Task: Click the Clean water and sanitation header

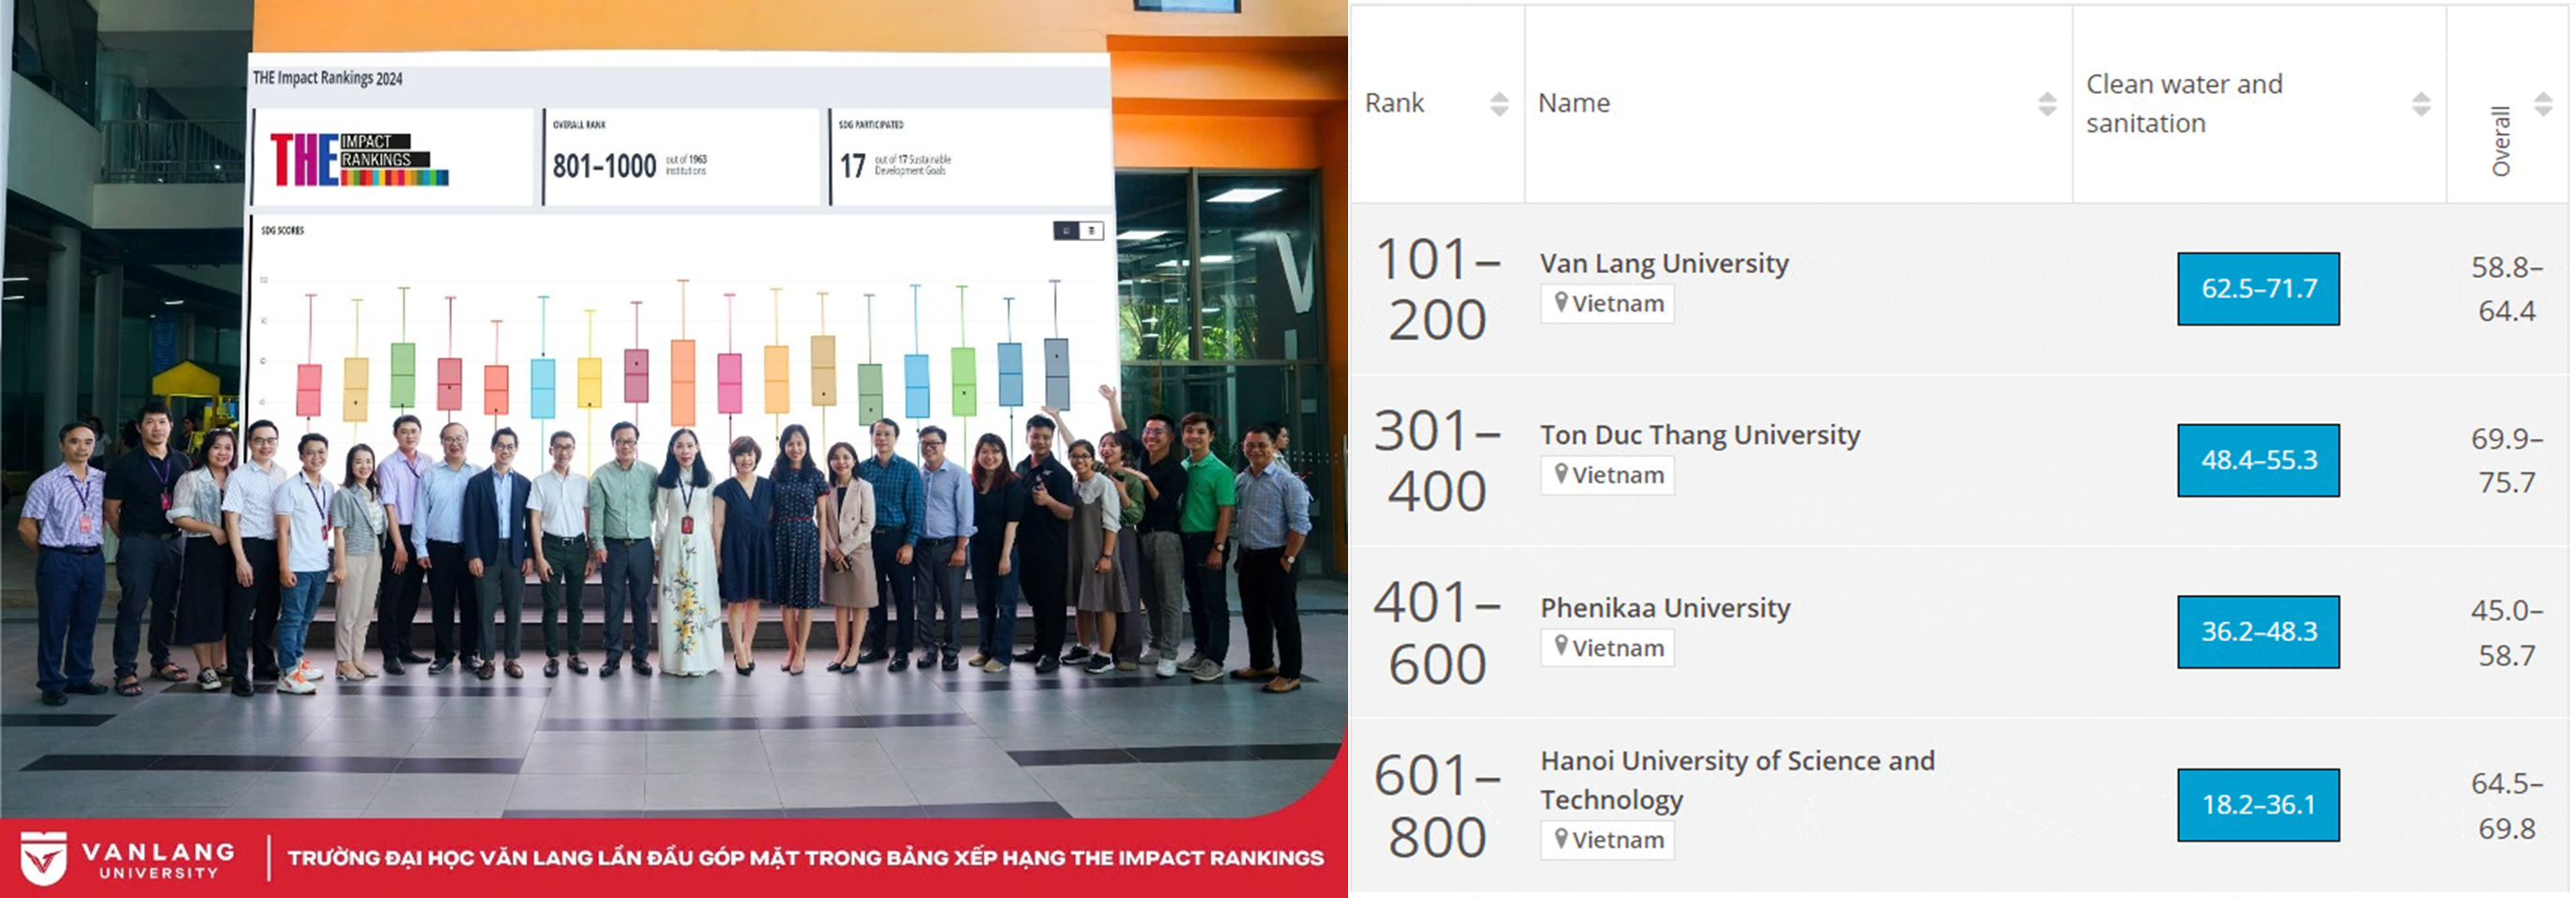Action: [x=2184, y=104]
